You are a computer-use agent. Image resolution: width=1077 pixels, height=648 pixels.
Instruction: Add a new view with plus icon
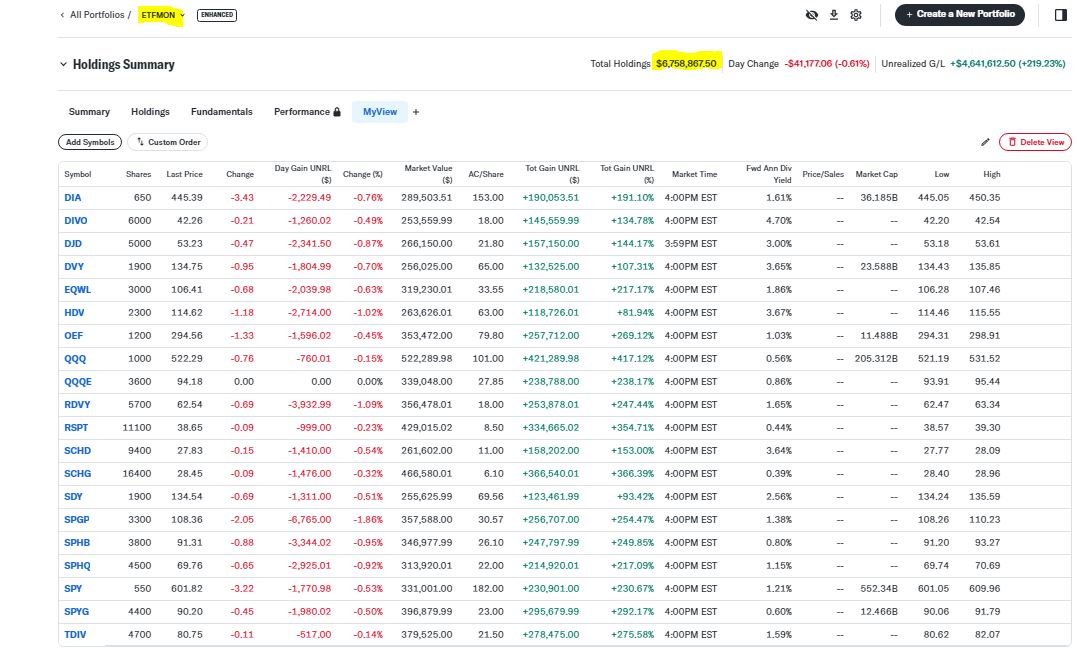coord(416,112)
